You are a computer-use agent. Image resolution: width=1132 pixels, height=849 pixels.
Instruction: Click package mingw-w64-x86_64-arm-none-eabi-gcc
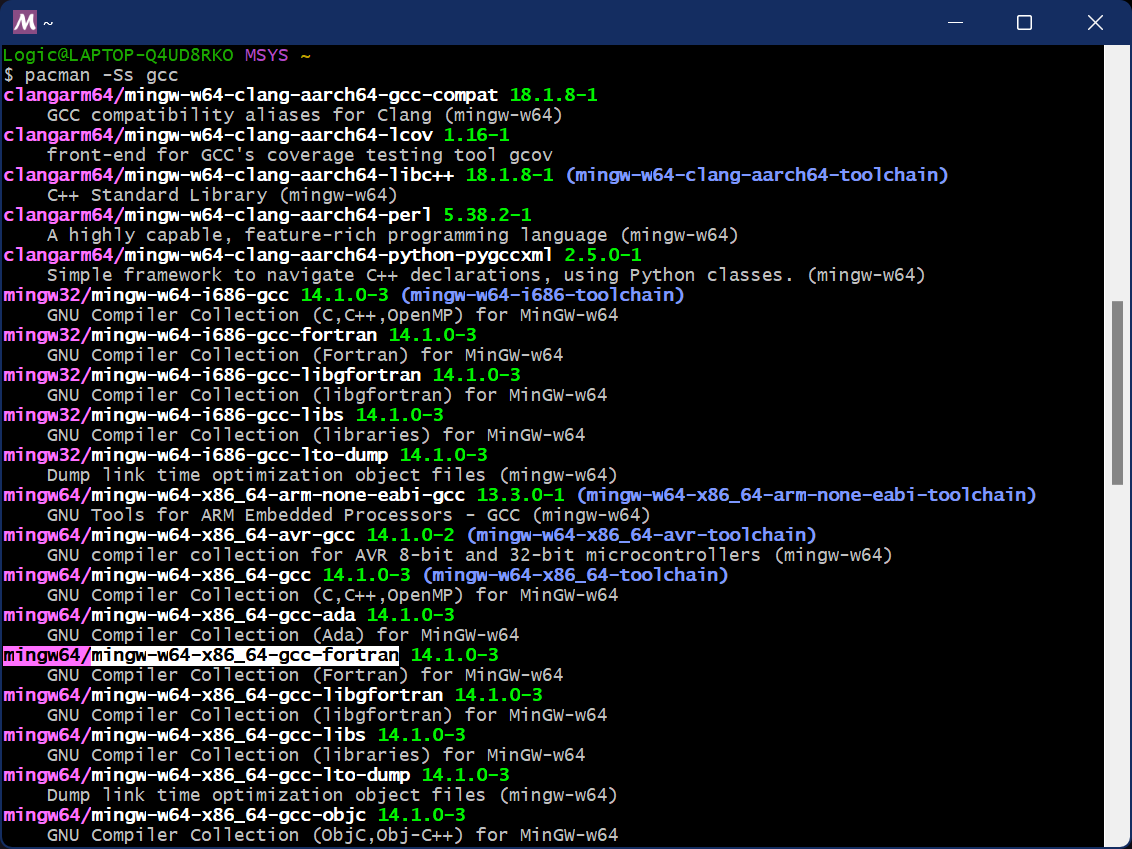point(278,495)
